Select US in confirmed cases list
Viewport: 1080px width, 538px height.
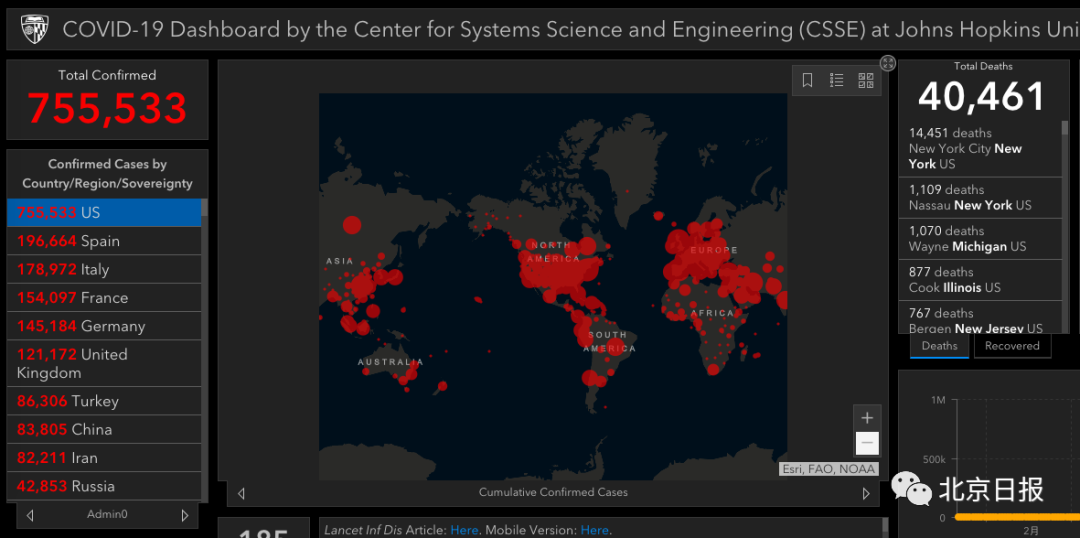coord(104,213)
